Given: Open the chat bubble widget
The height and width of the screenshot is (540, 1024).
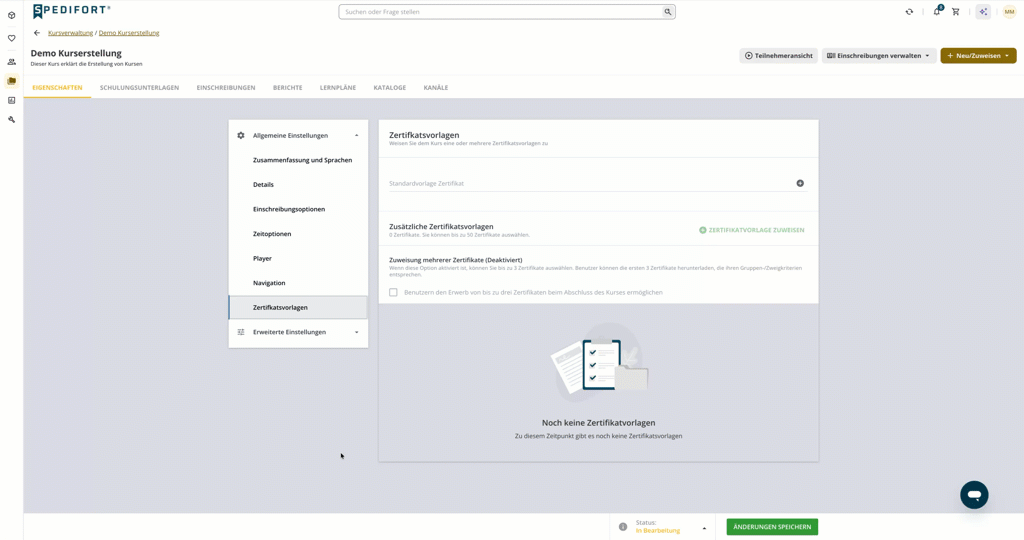Looking at the screenshot, I should coord(974,495).
